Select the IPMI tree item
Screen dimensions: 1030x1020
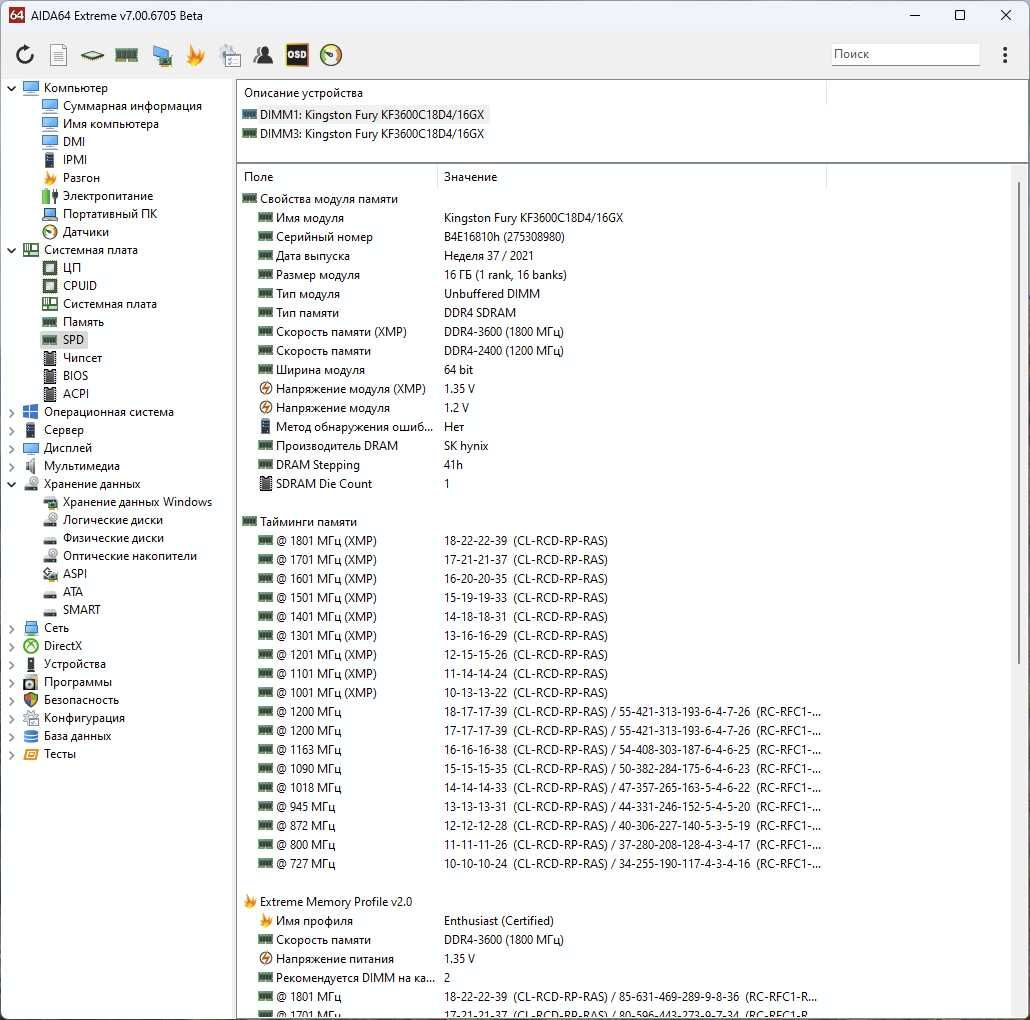74,160
